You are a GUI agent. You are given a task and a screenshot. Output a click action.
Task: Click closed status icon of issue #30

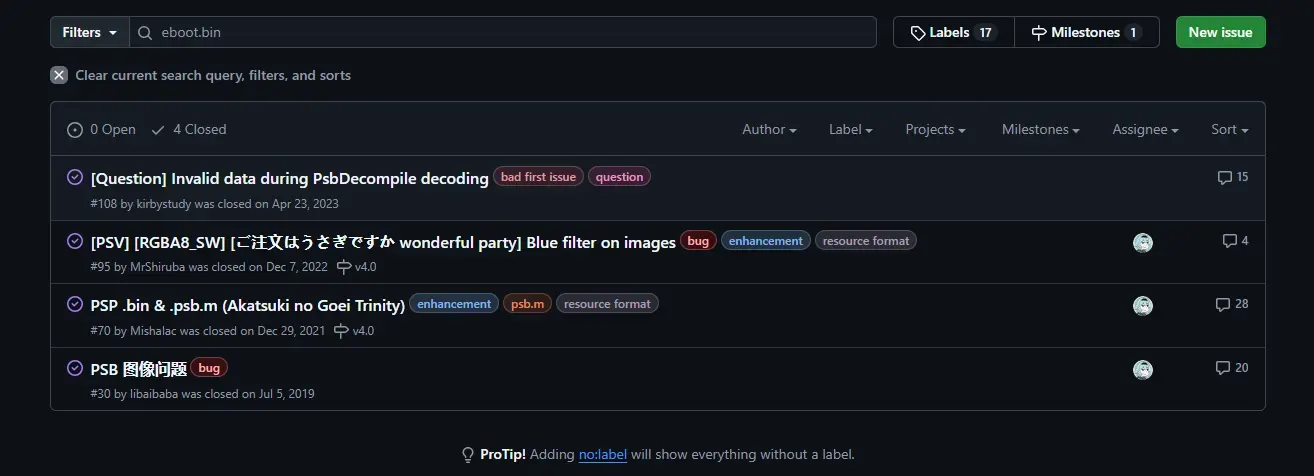tap(74, 368)
